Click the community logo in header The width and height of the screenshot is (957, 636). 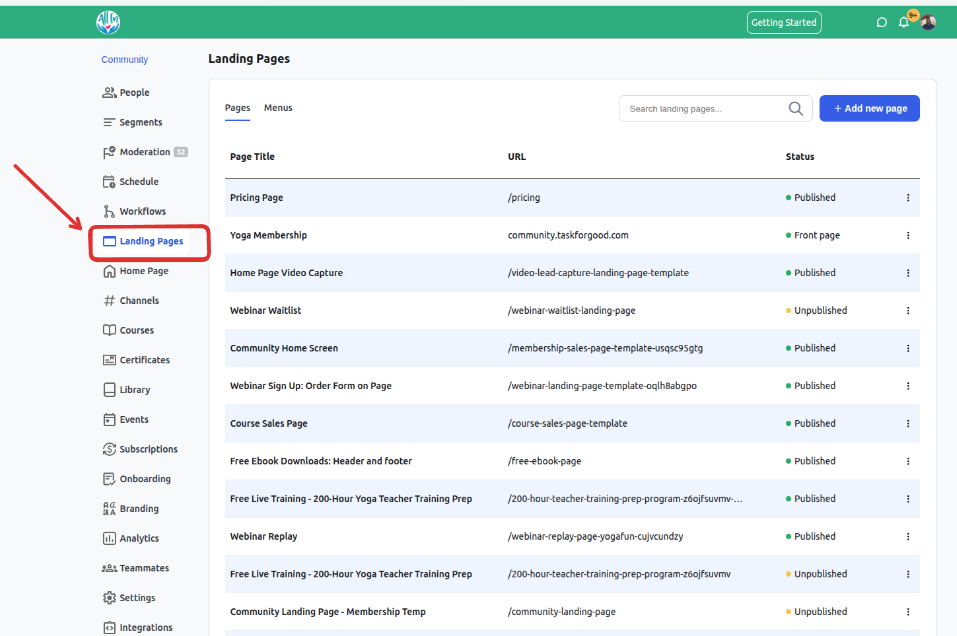(x=108, y=23)
